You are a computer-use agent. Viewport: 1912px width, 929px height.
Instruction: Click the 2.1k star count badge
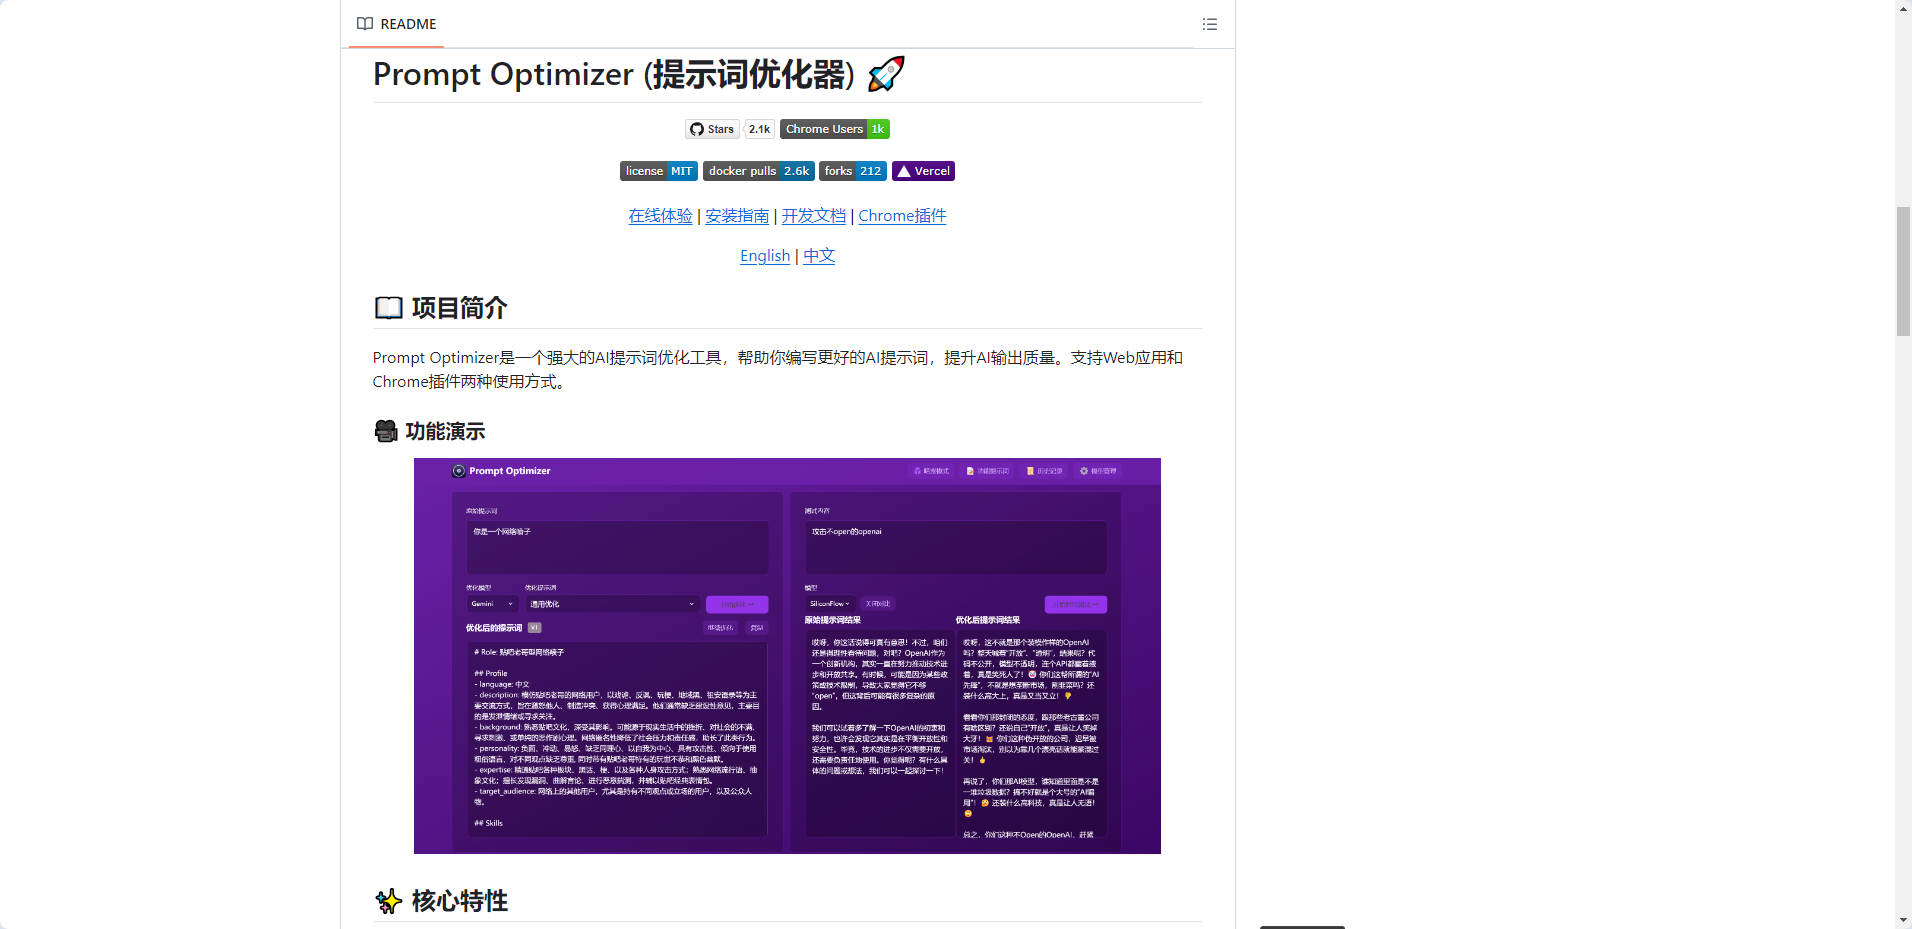[759, 129]
